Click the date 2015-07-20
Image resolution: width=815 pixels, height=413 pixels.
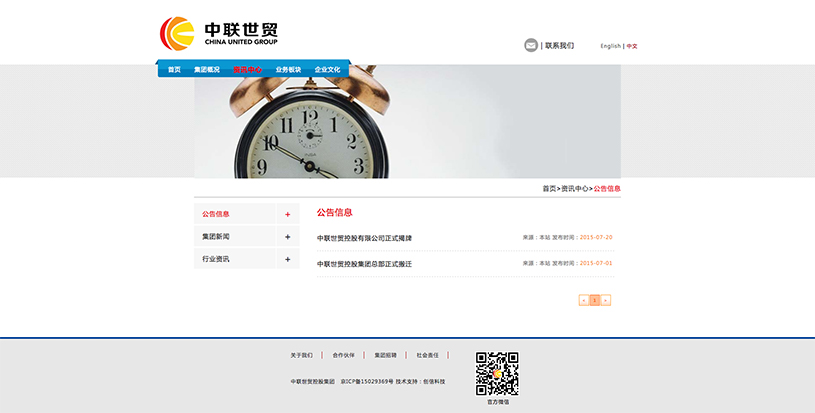click(x=596, y=237)
